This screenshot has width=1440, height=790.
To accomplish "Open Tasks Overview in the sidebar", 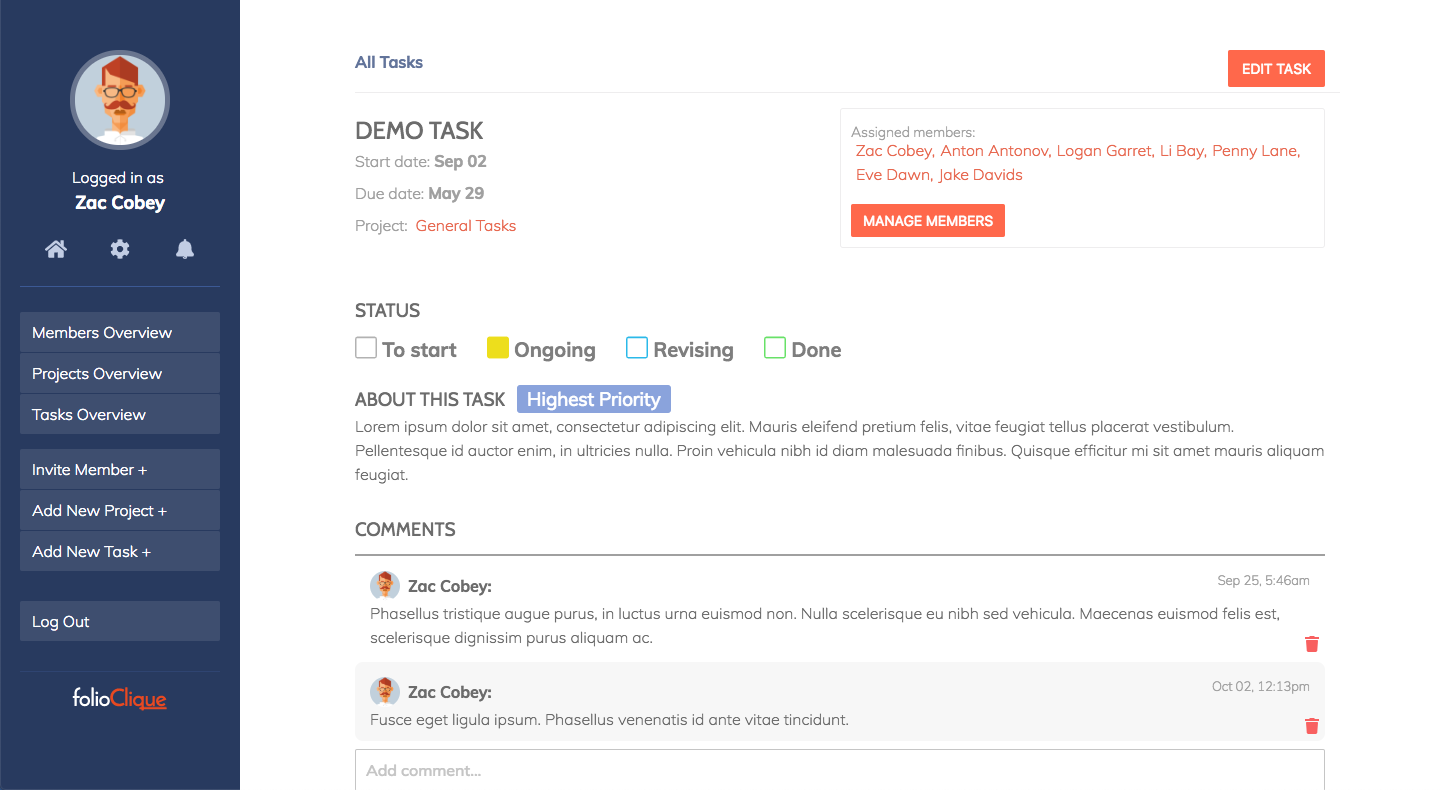I will pos(120,414).
